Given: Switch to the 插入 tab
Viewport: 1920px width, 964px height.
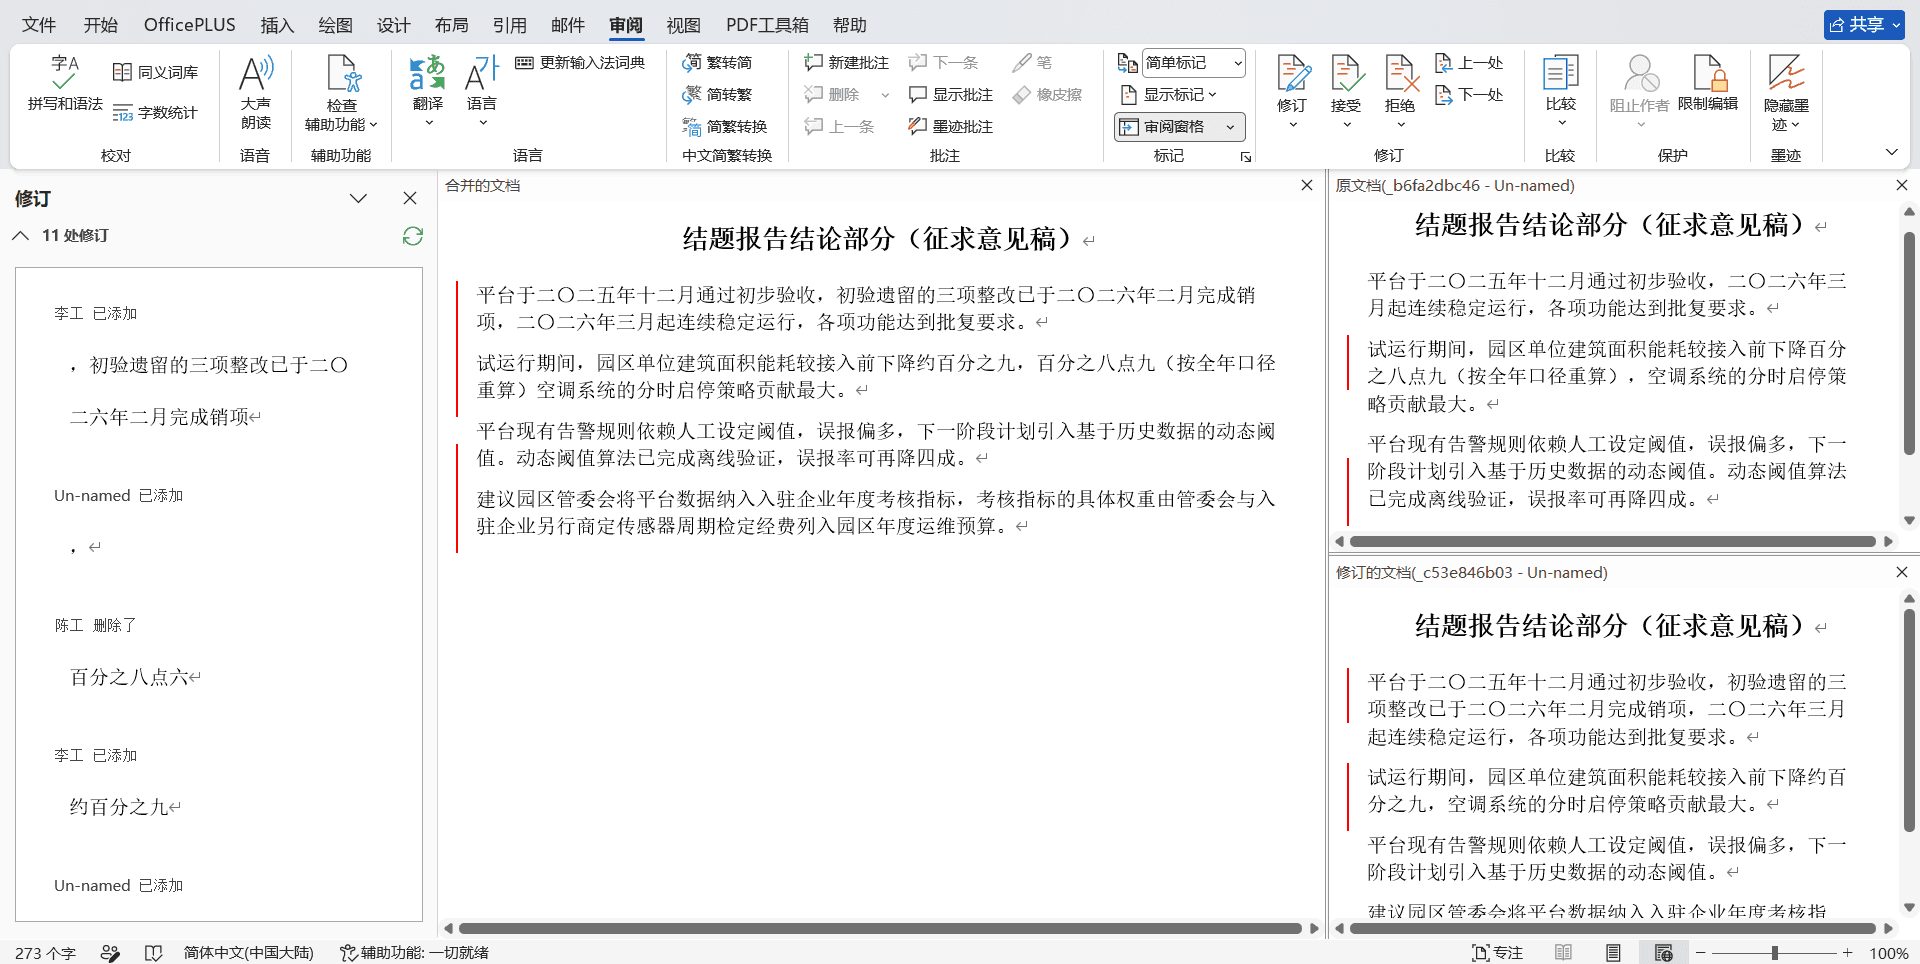Looking at the screenshot, I should [x=277, y=25].
